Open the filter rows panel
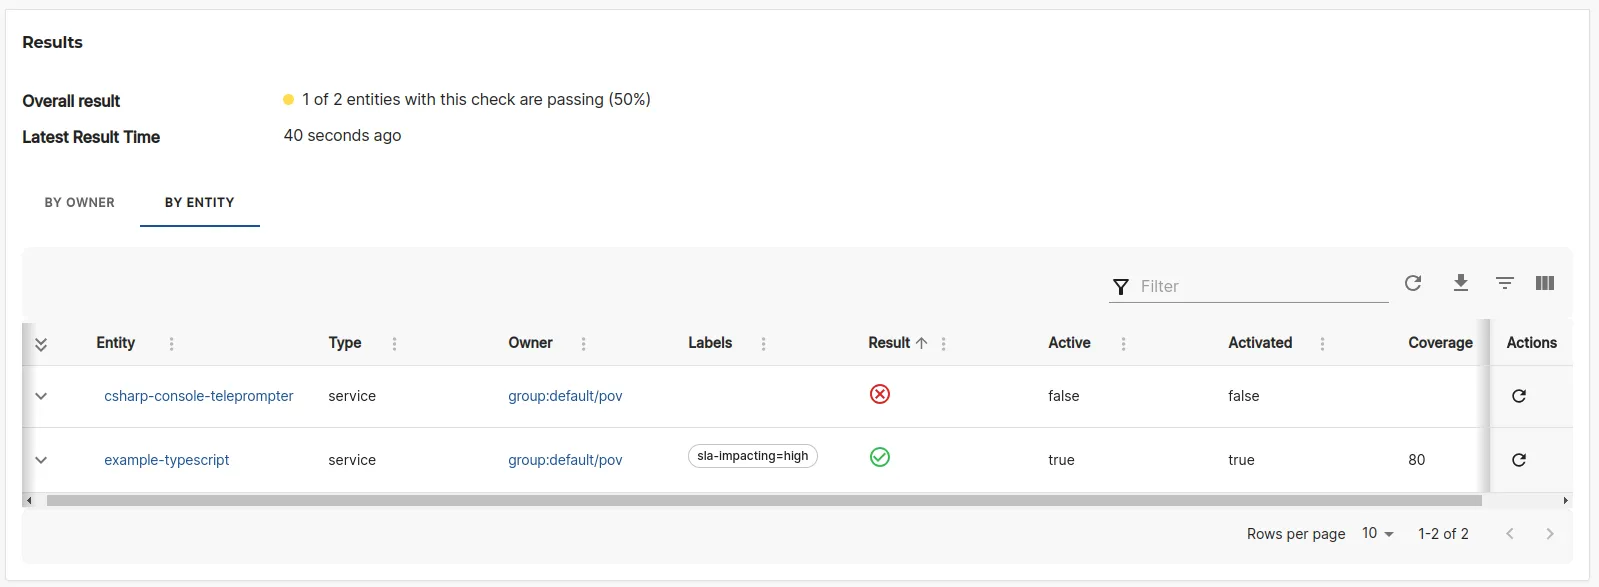 click(1504, 284)
